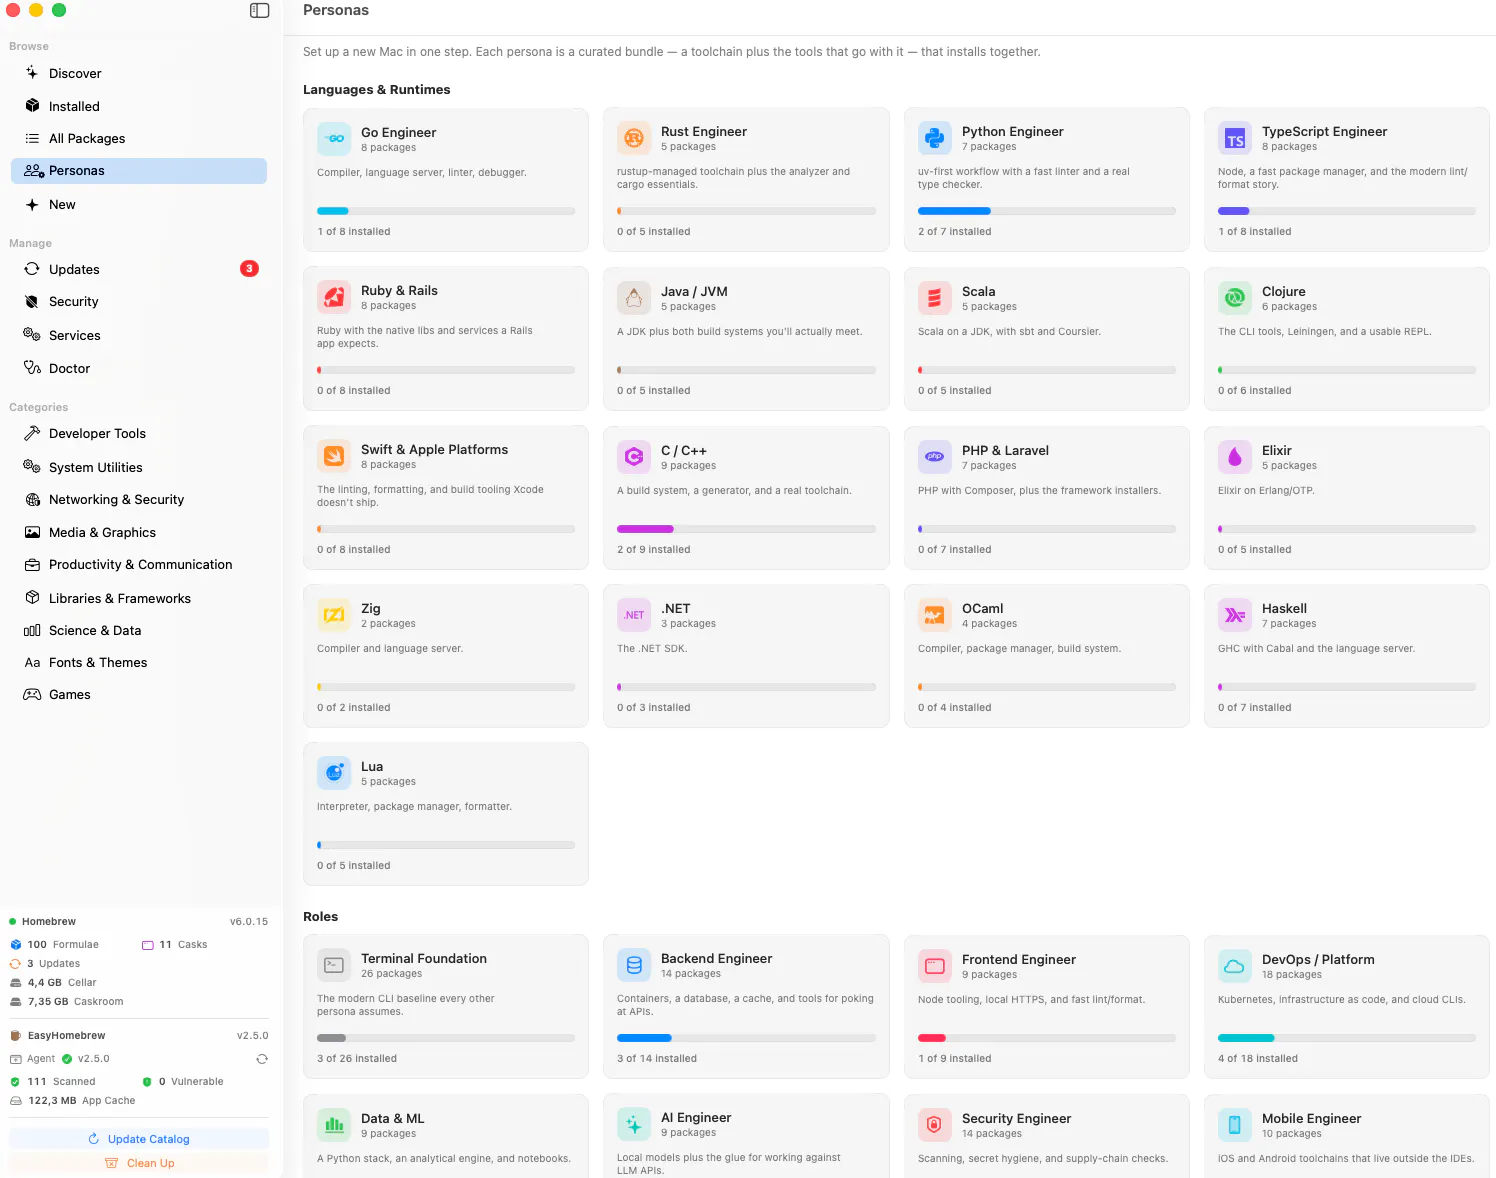Click the Update Catalog button
The width and height of the screenshot is (1496, 1178).
[x=139, y=1139]
